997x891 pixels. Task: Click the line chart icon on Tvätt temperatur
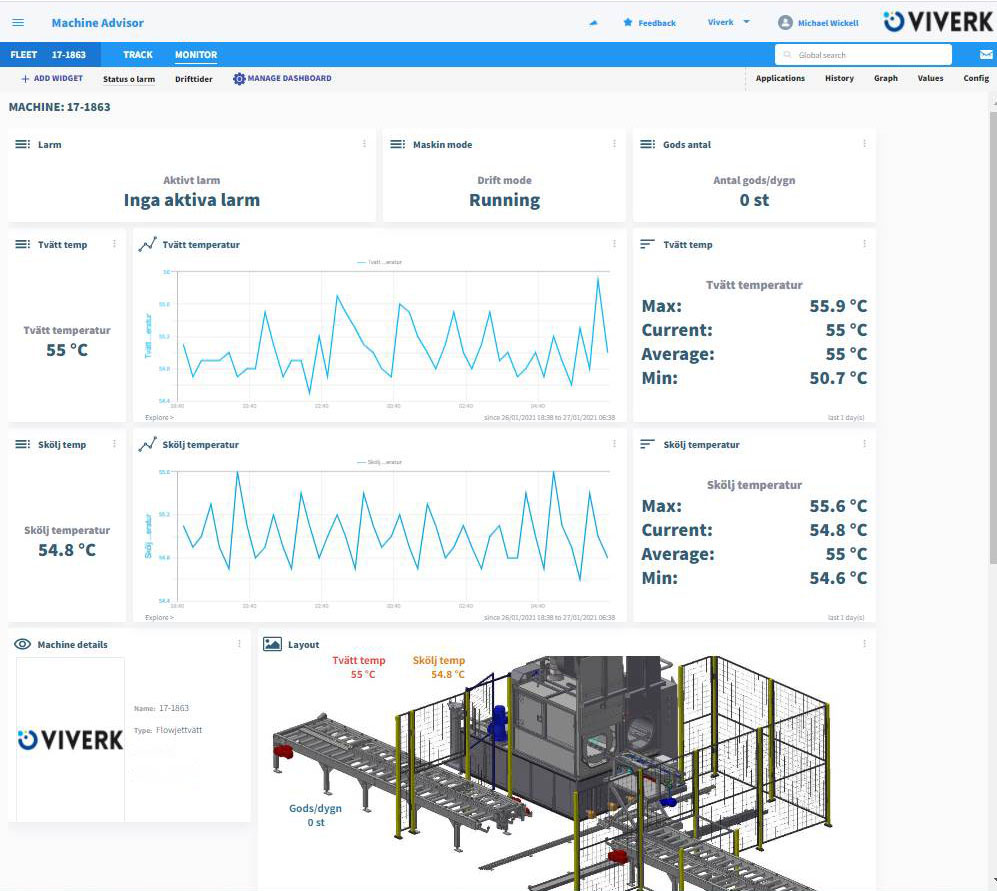coord(147,244)
